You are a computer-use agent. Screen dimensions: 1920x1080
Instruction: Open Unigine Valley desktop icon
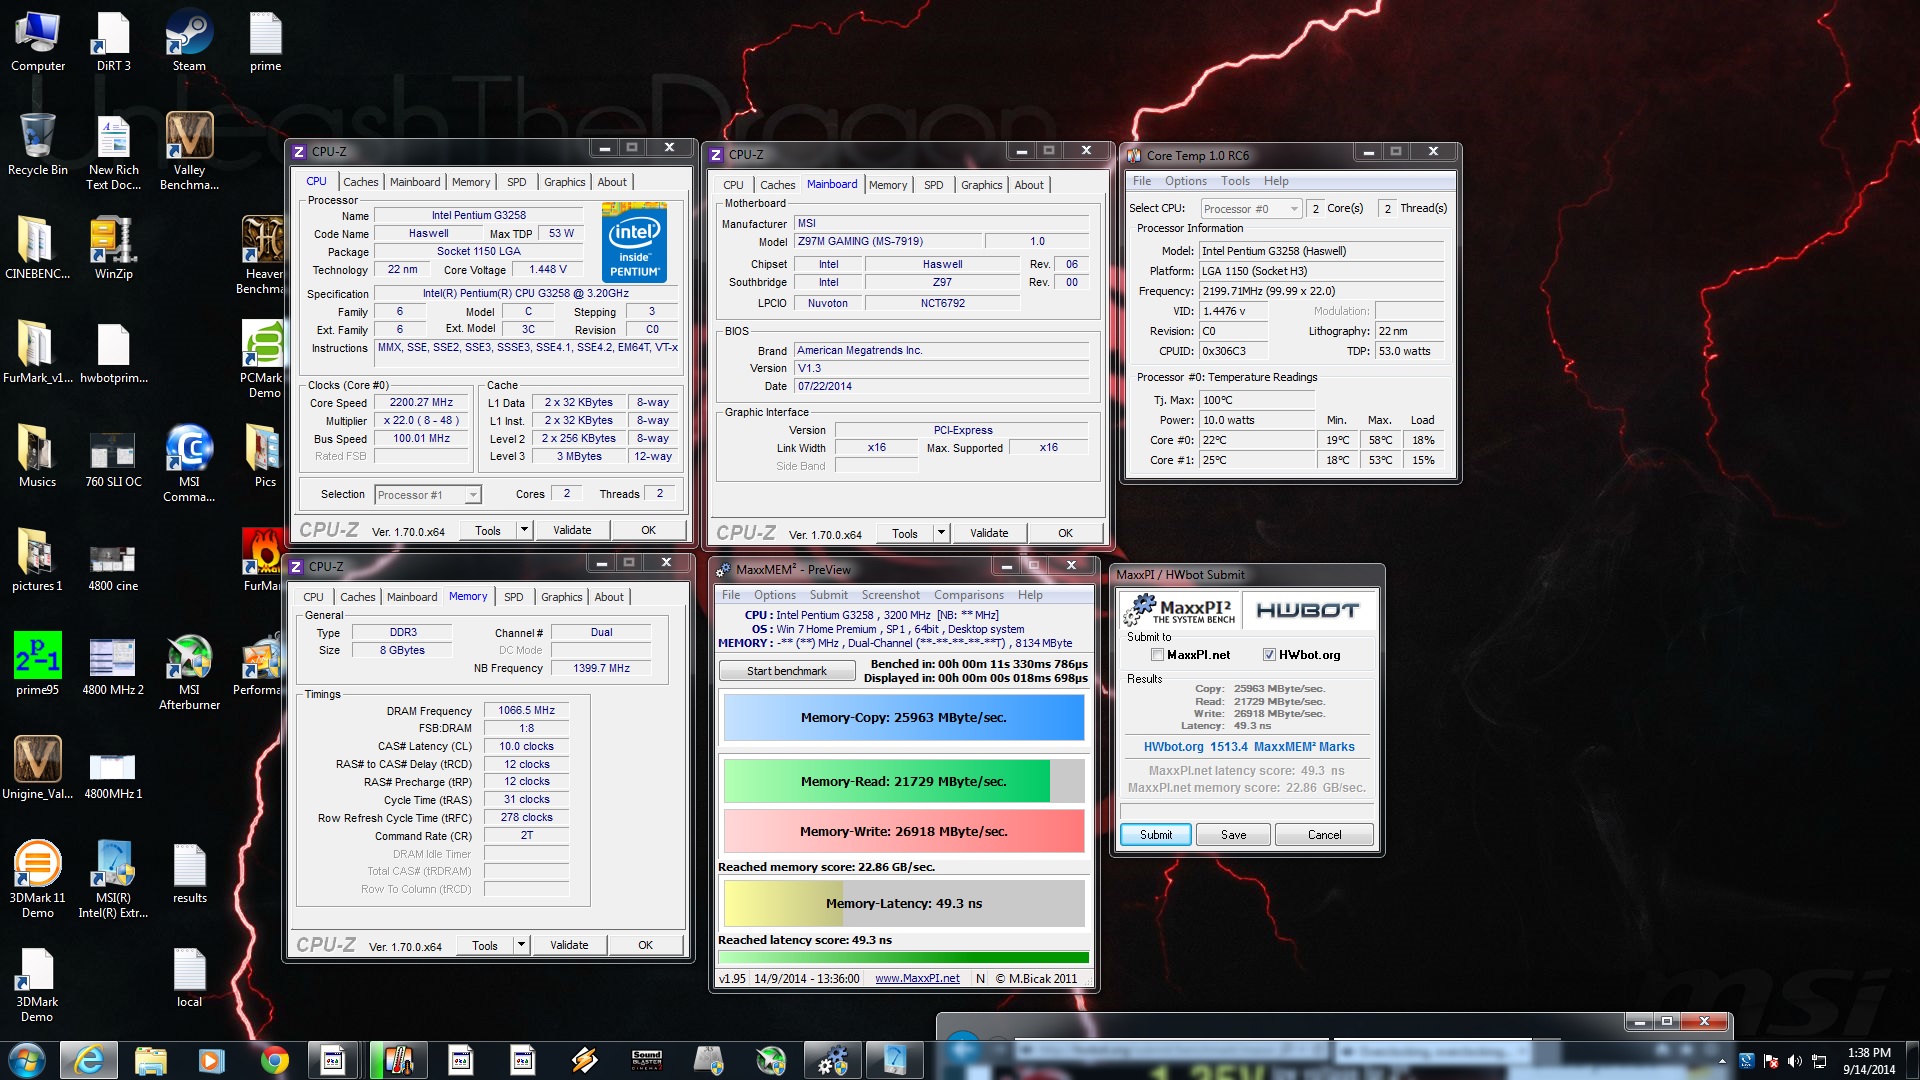(37, 769)
